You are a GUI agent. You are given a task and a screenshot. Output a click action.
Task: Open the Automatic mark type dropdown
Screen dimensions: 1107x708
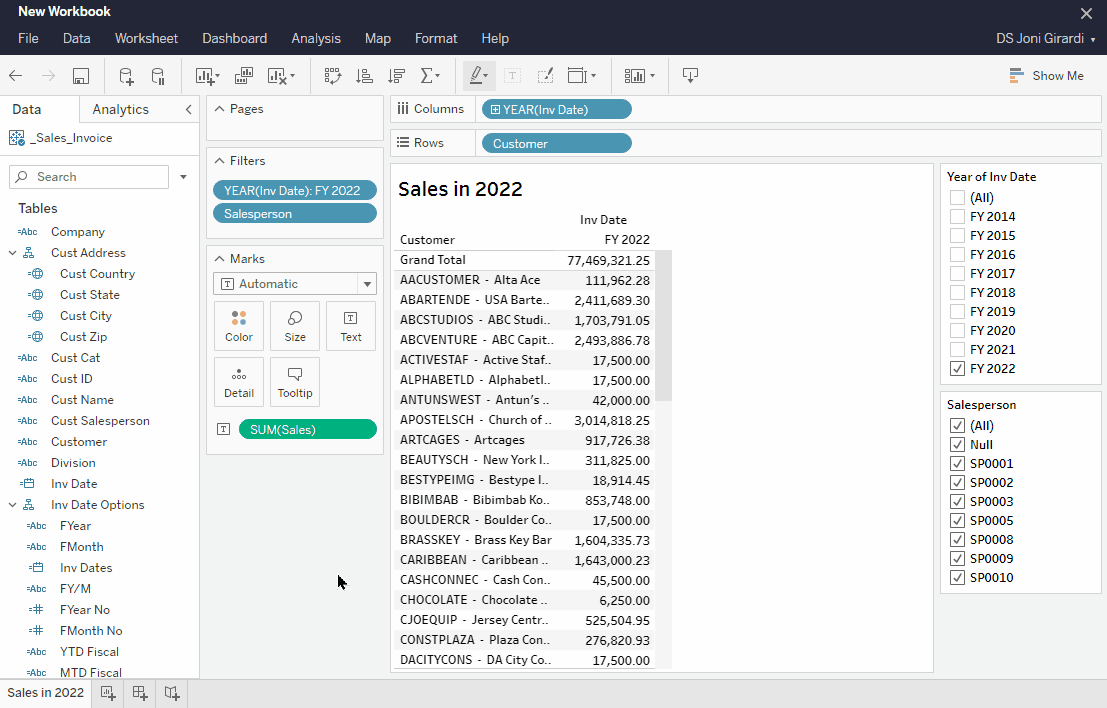pyautogui.click(x=294, y=284)
